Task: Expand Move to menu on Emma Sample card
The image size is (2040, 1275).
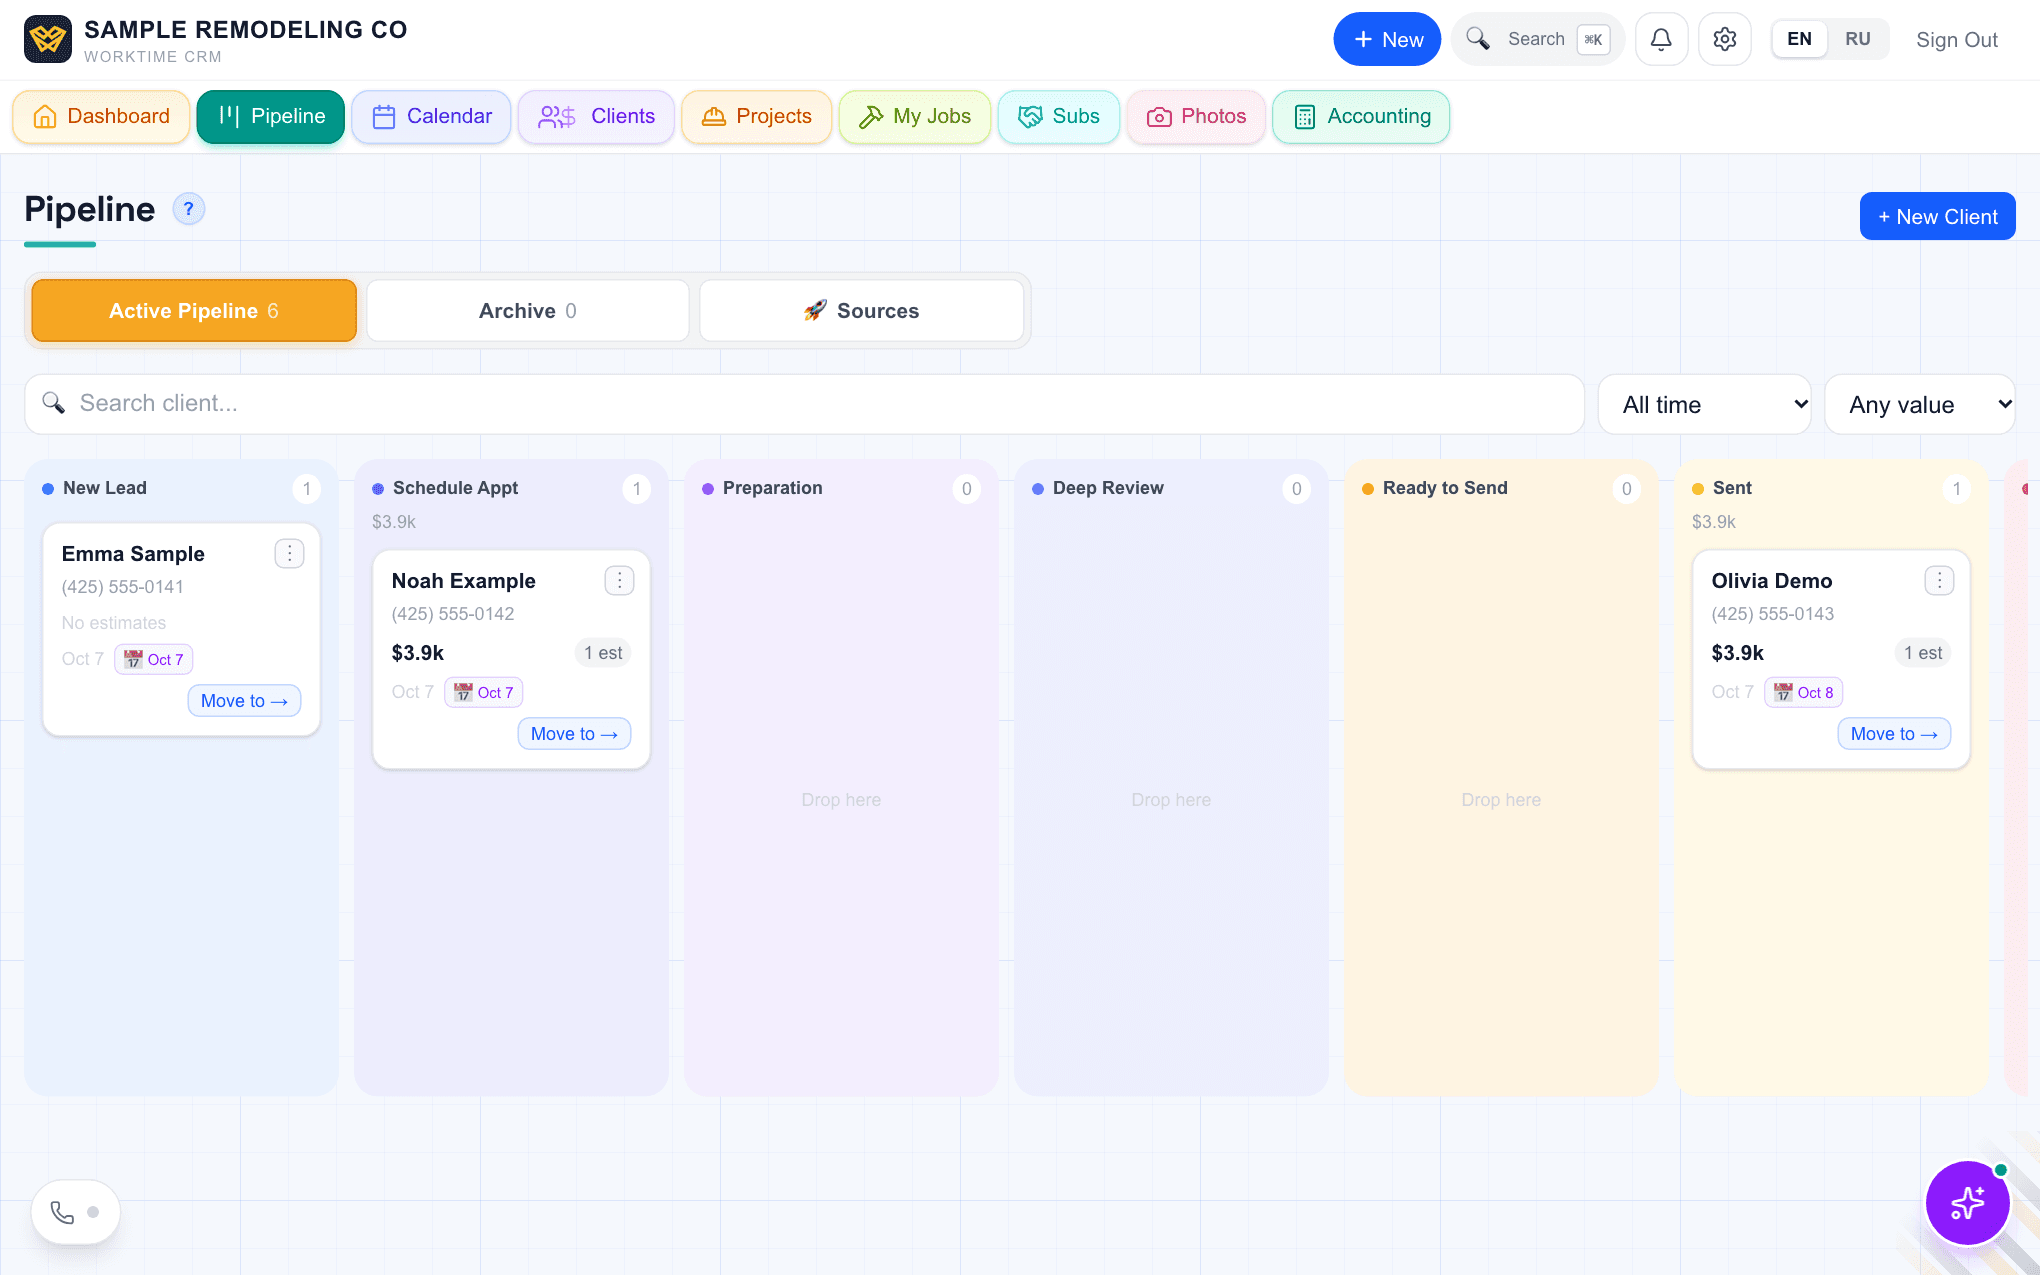Action: point(244,701)
